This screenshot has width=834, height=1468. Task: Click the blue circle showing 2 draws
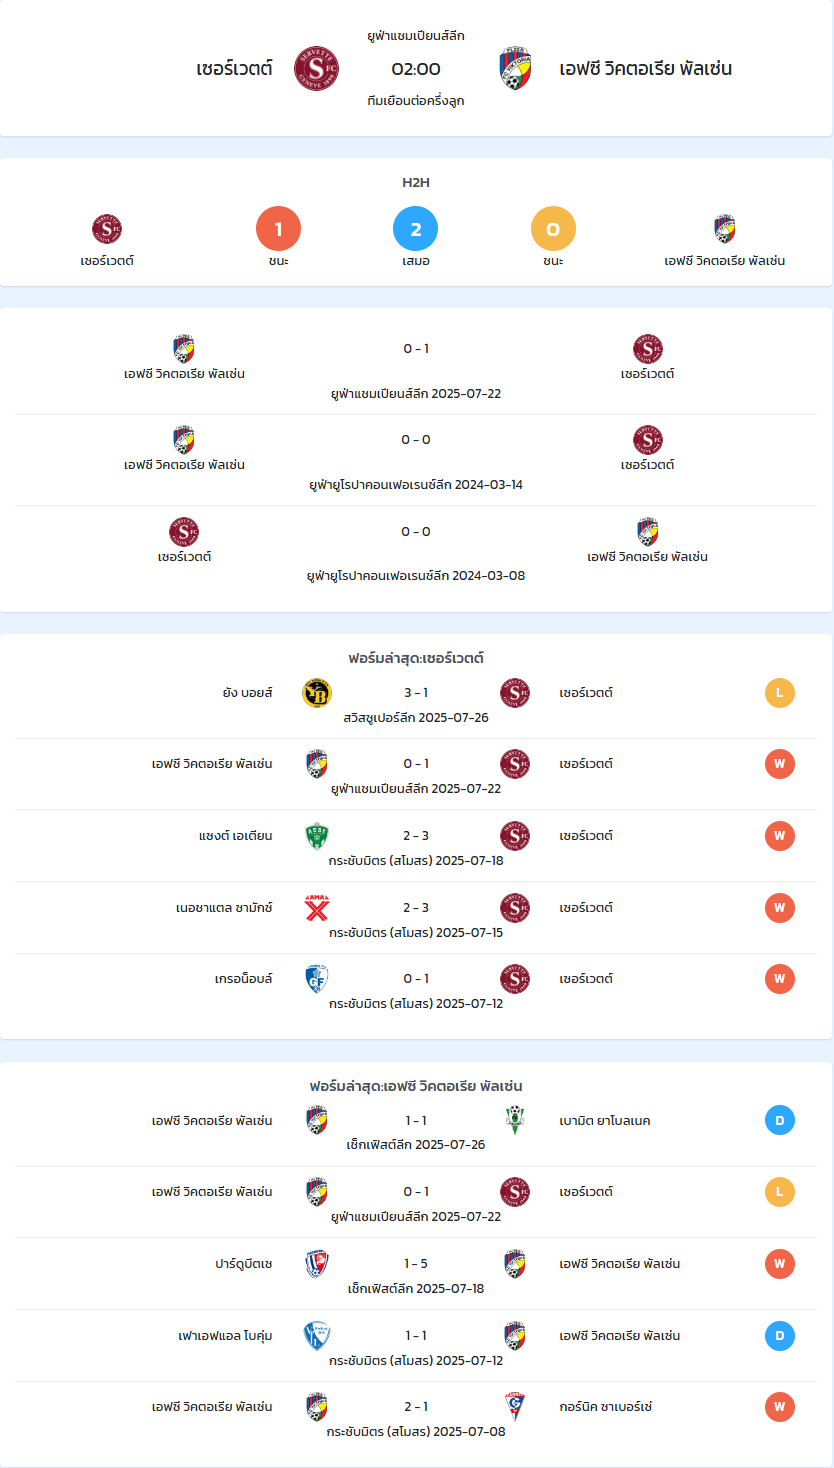click(x=416, y=229)
